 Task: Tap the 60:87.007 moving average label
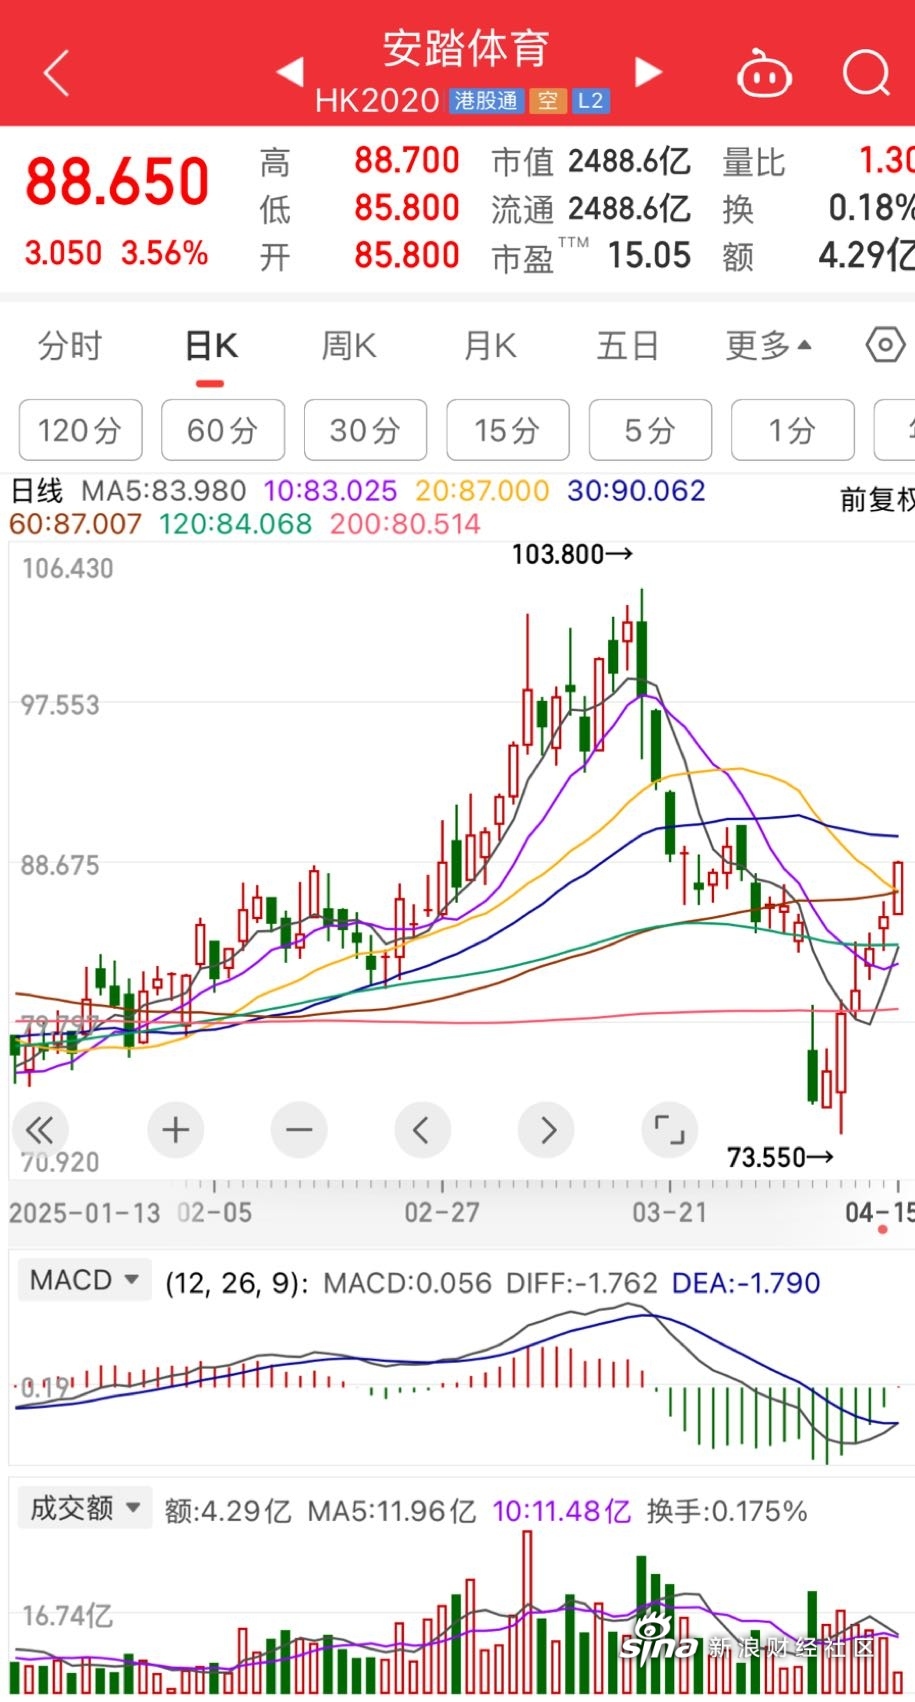pyautogui.click(x=75, y=524)
